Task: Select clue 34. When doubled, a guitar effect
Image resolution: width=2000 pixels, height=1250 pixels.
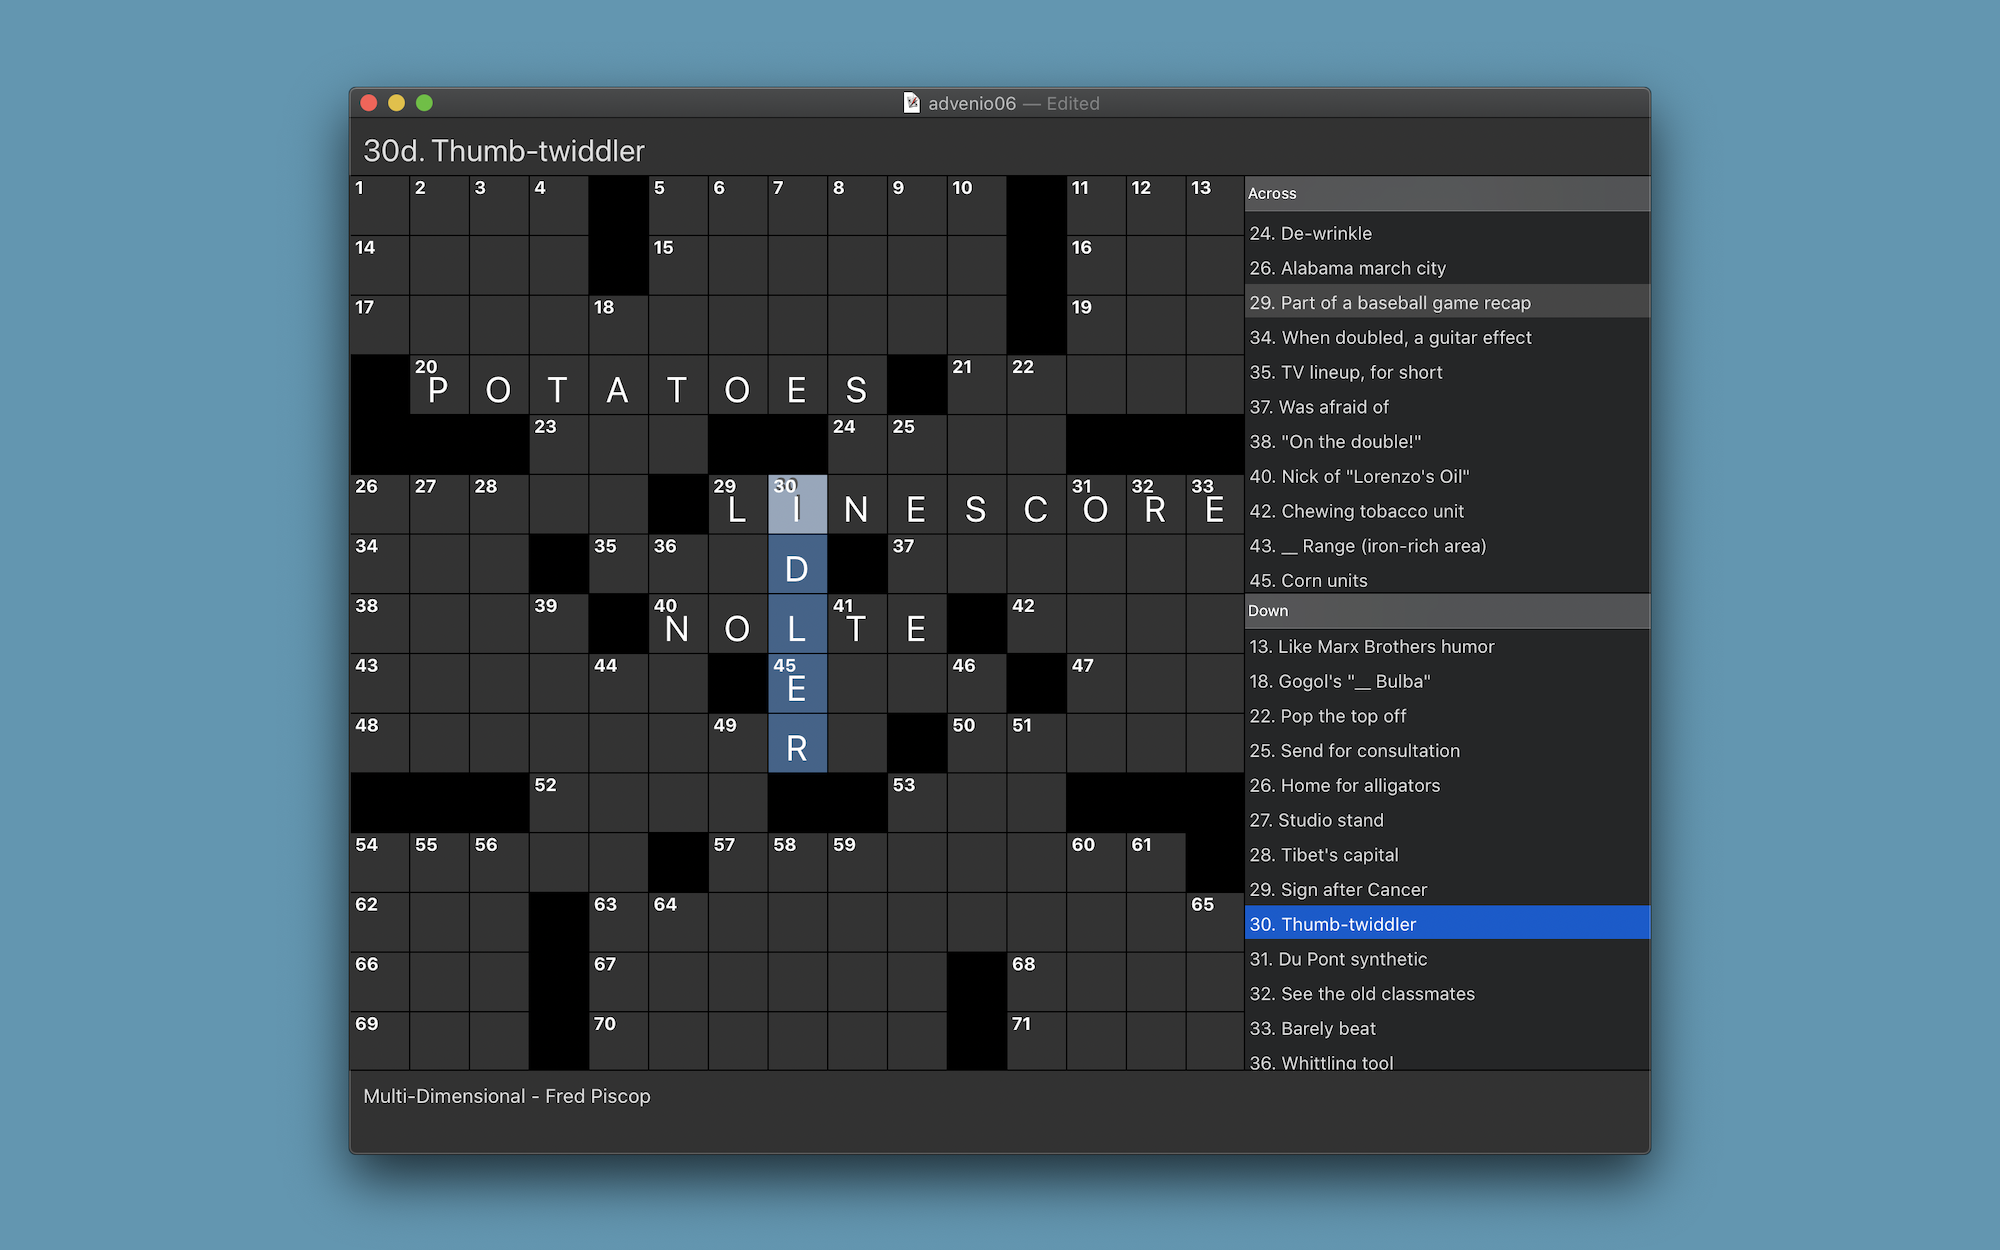Action: (1391, 337)
